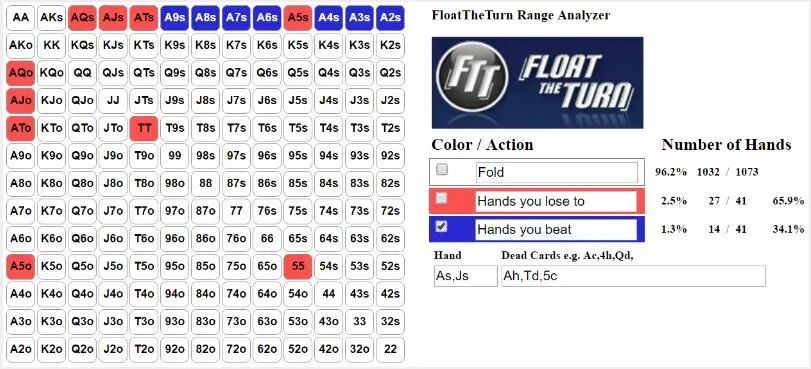Select the AA hand cell
Viewport: 811px width, 369px height.
[21, 18]
